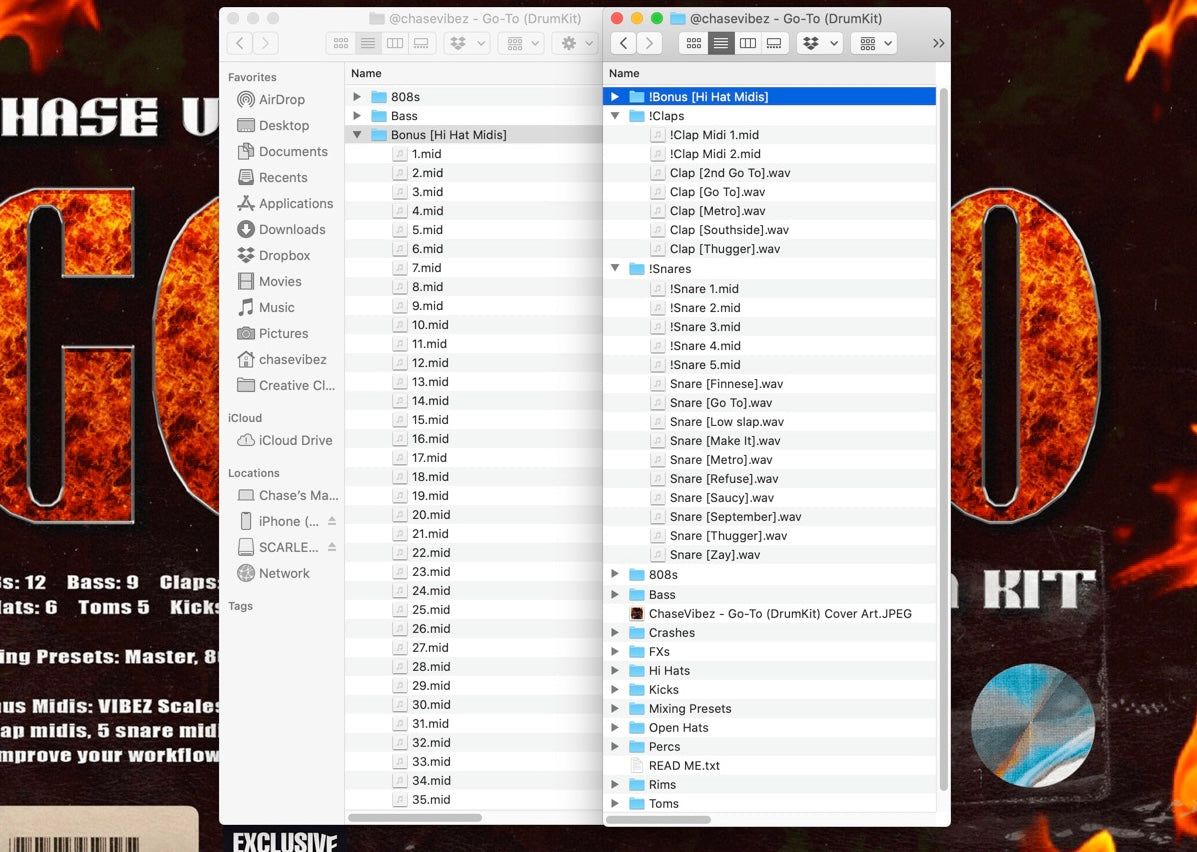The height and width of the screenshot is (852, 1197).
Task: Collapse the Bonus [Hi Hat Midis] folder in inactive window
Action: click(x=357, y=134)
